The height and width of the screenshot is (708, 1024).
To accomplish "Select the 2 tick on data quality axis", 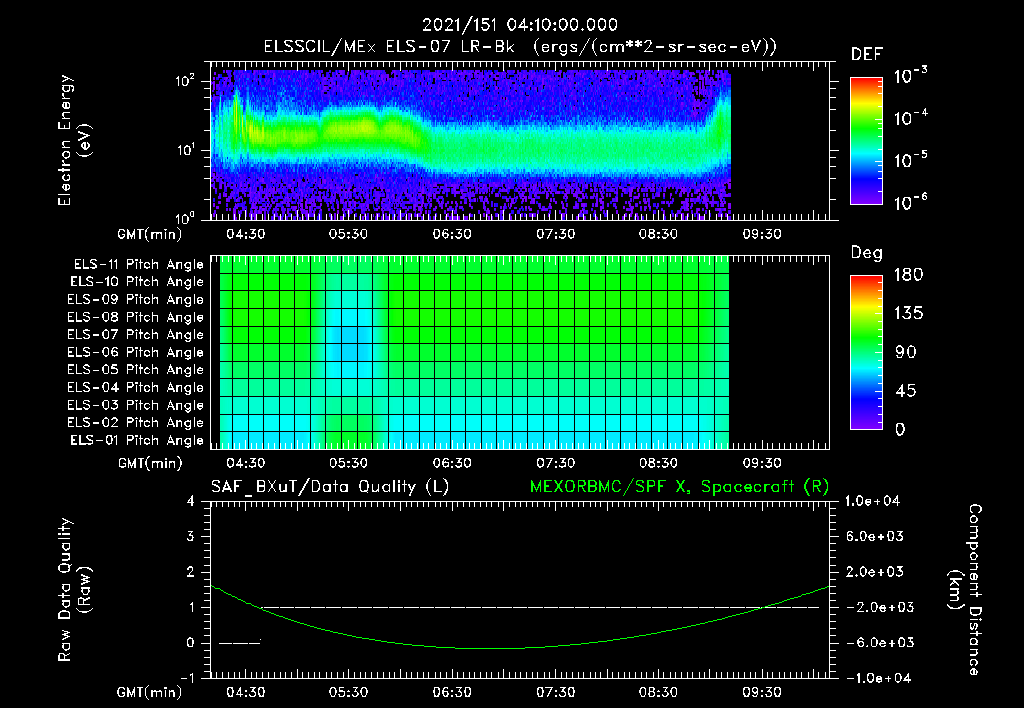I will click(x=190, y=572).
